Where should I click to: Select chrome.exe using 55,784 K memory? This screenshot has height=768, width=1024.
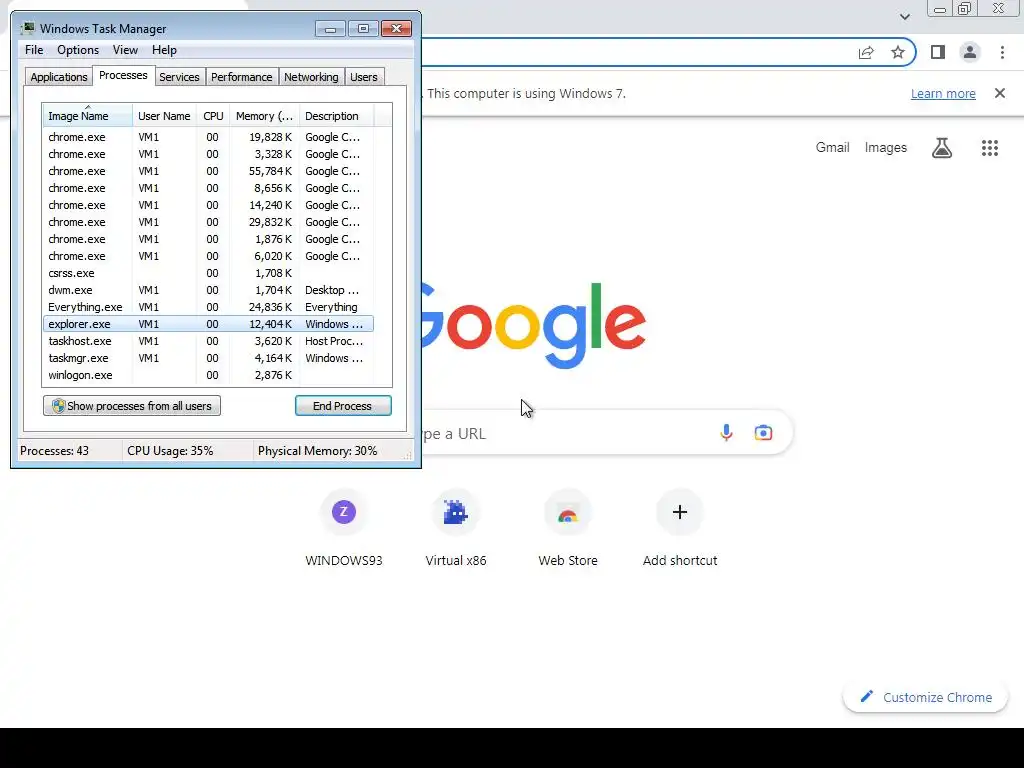pos(208,171)
